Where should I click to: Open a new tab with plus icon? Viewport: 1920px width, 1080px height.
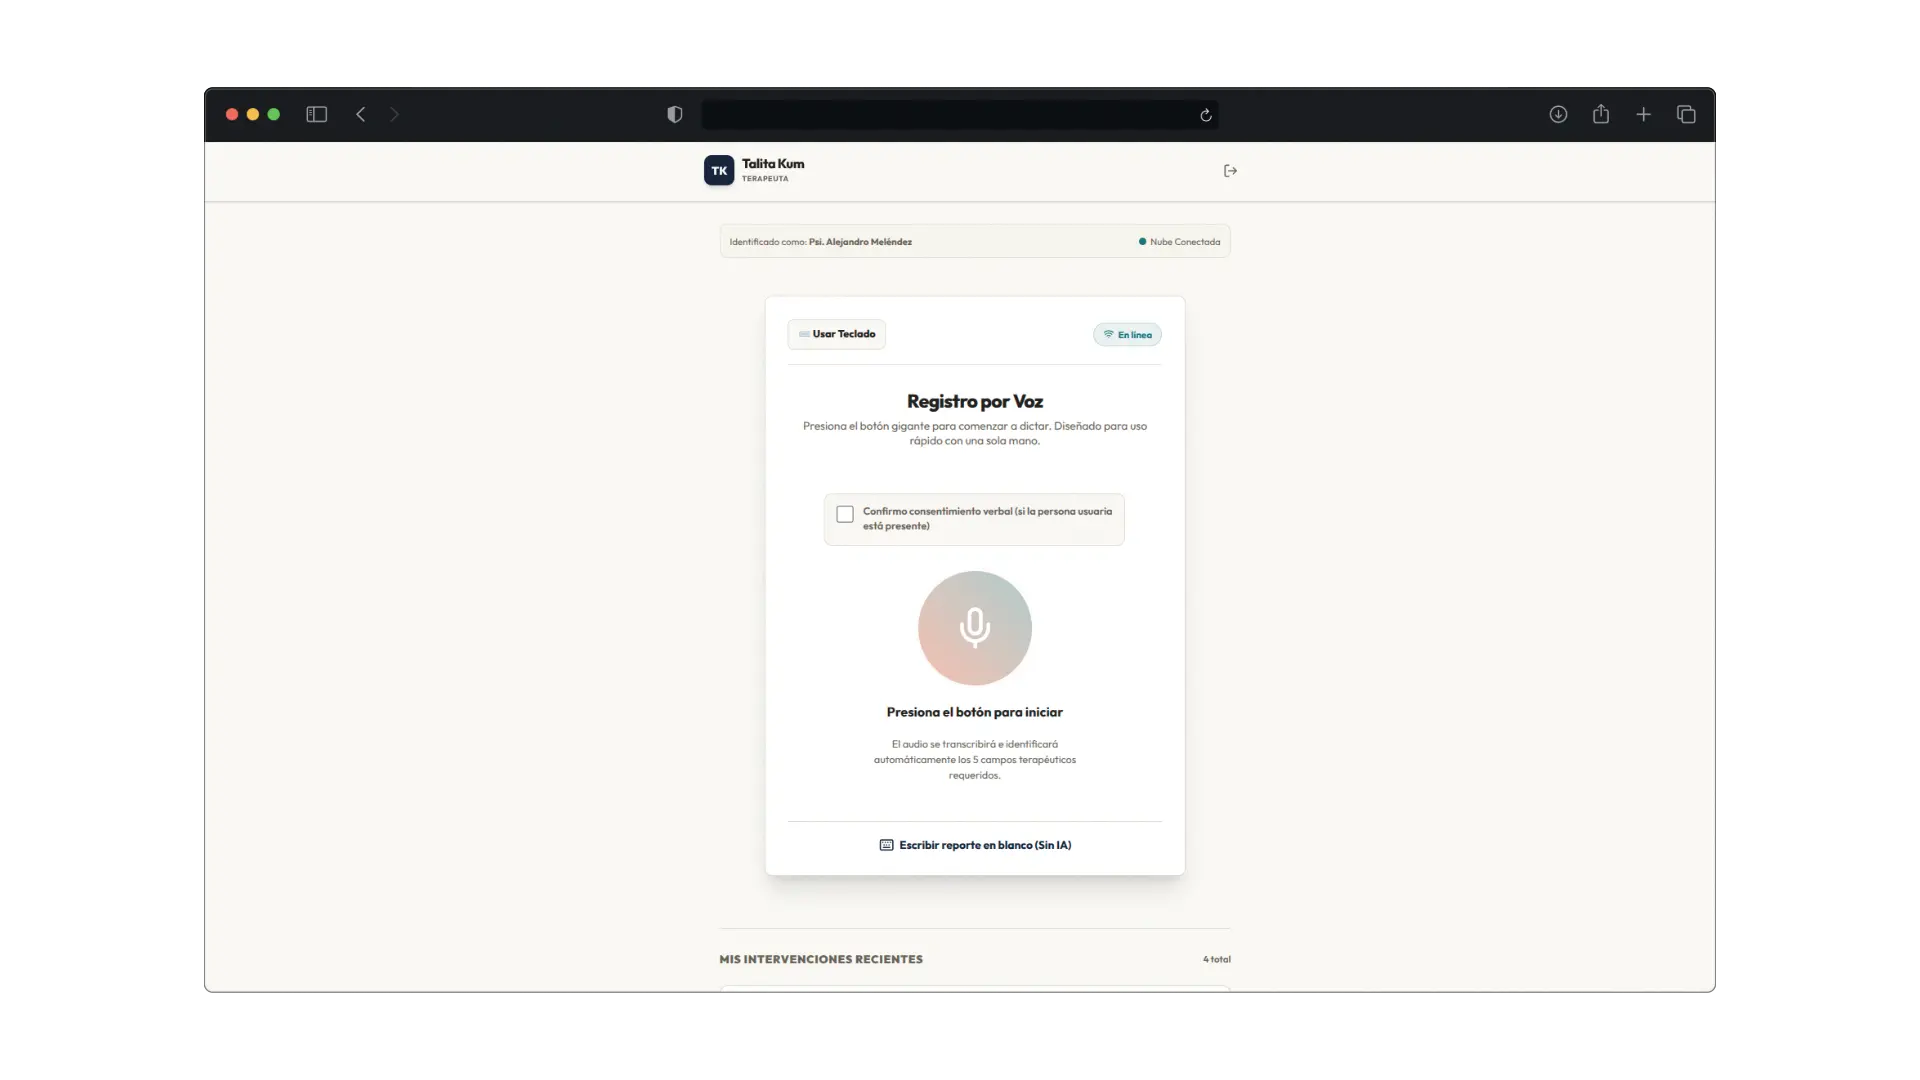pyautogui.click(x=1643, y=114)
